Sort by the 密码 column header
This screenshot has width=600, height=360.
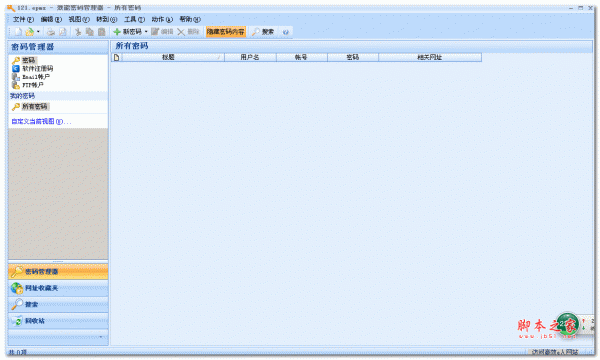point(353,57)
